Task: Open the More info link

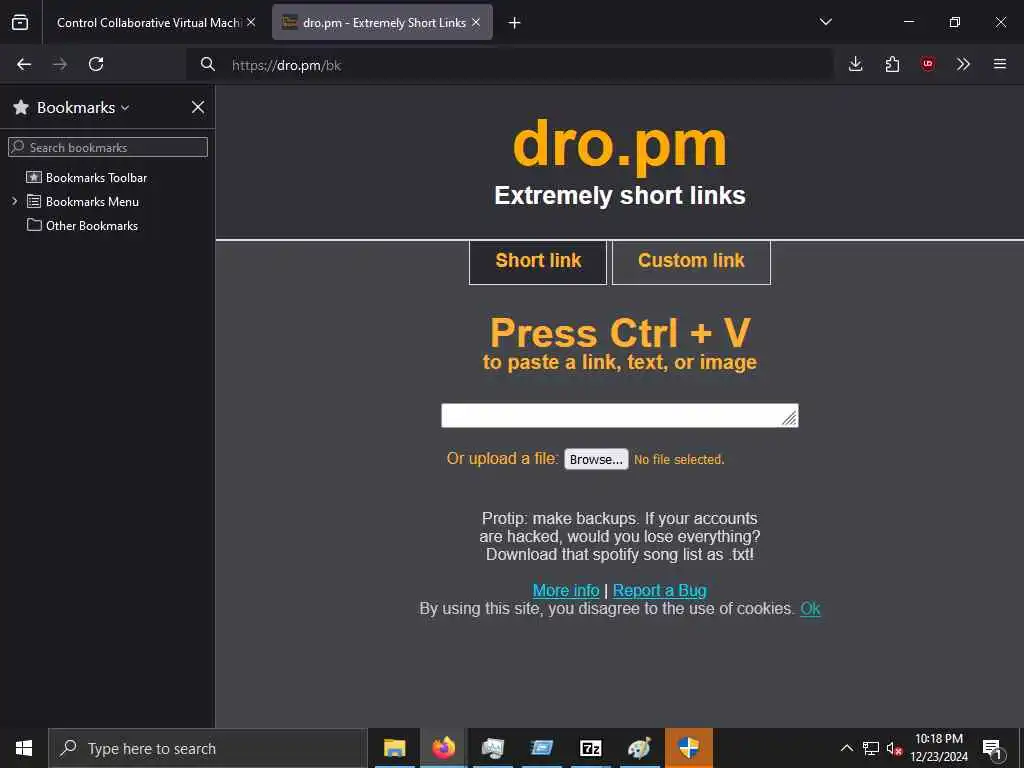Action: (566, 590)
